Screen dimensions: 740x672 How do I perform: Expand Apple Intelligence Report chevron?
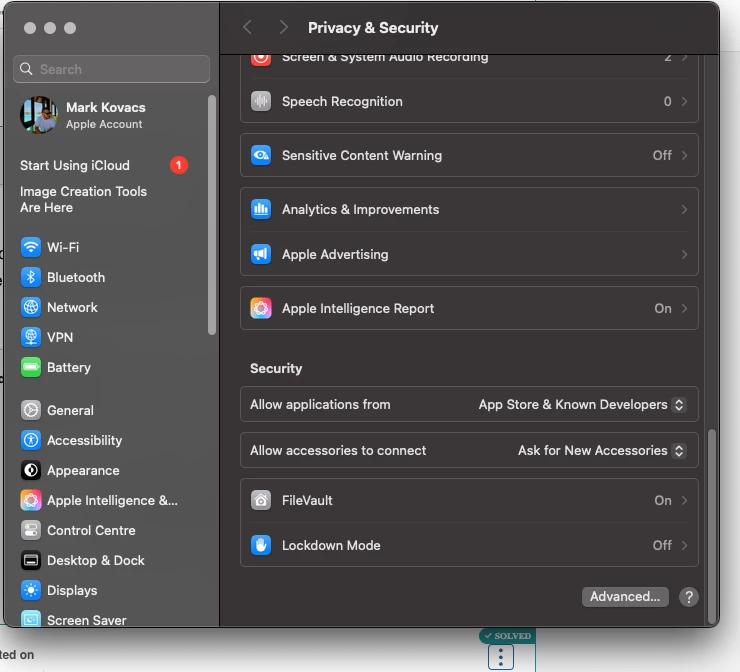[684, 308]
